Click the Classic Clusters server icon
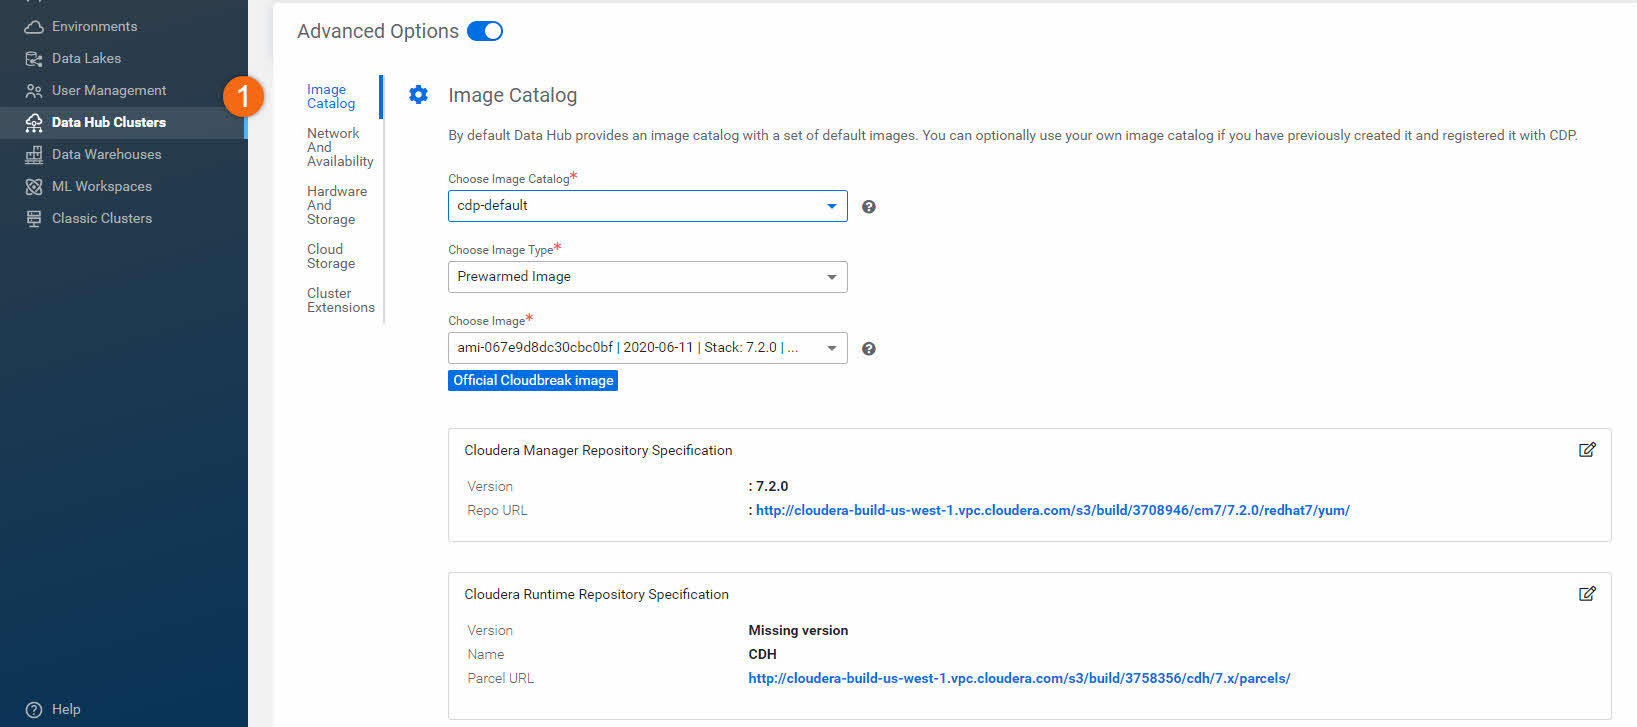1637x727 pixels. tap(34, 219)
